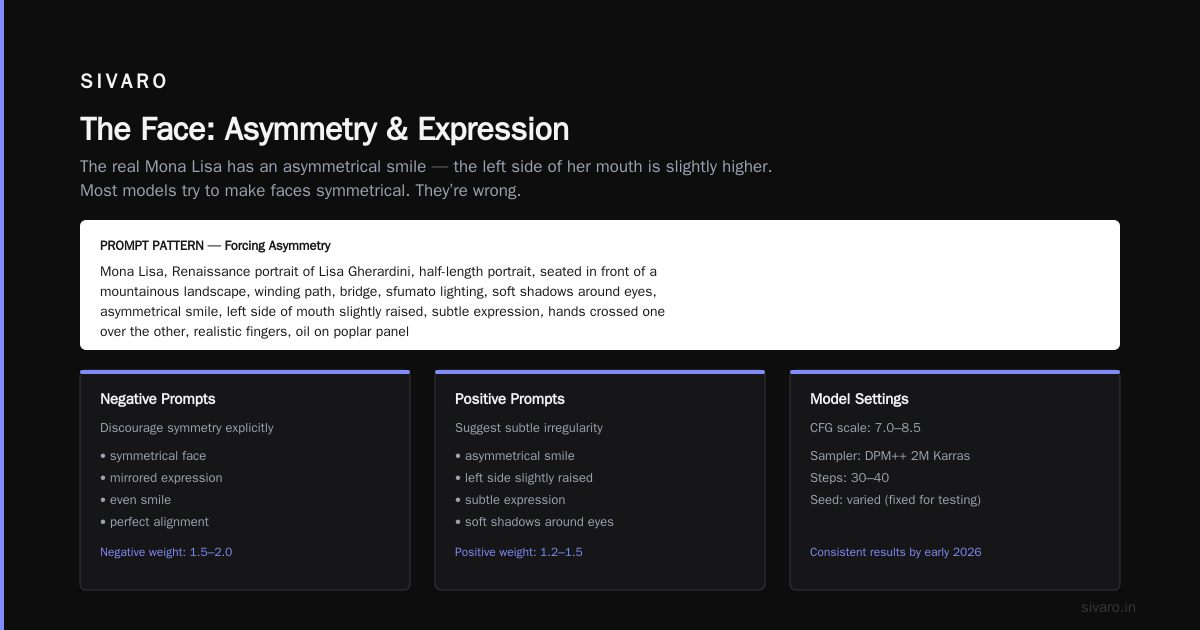Click the 'Sampler: DPM++ 2M Karras' setting
The width and height of the screenshot is (1200, 630).
(890, 456)
